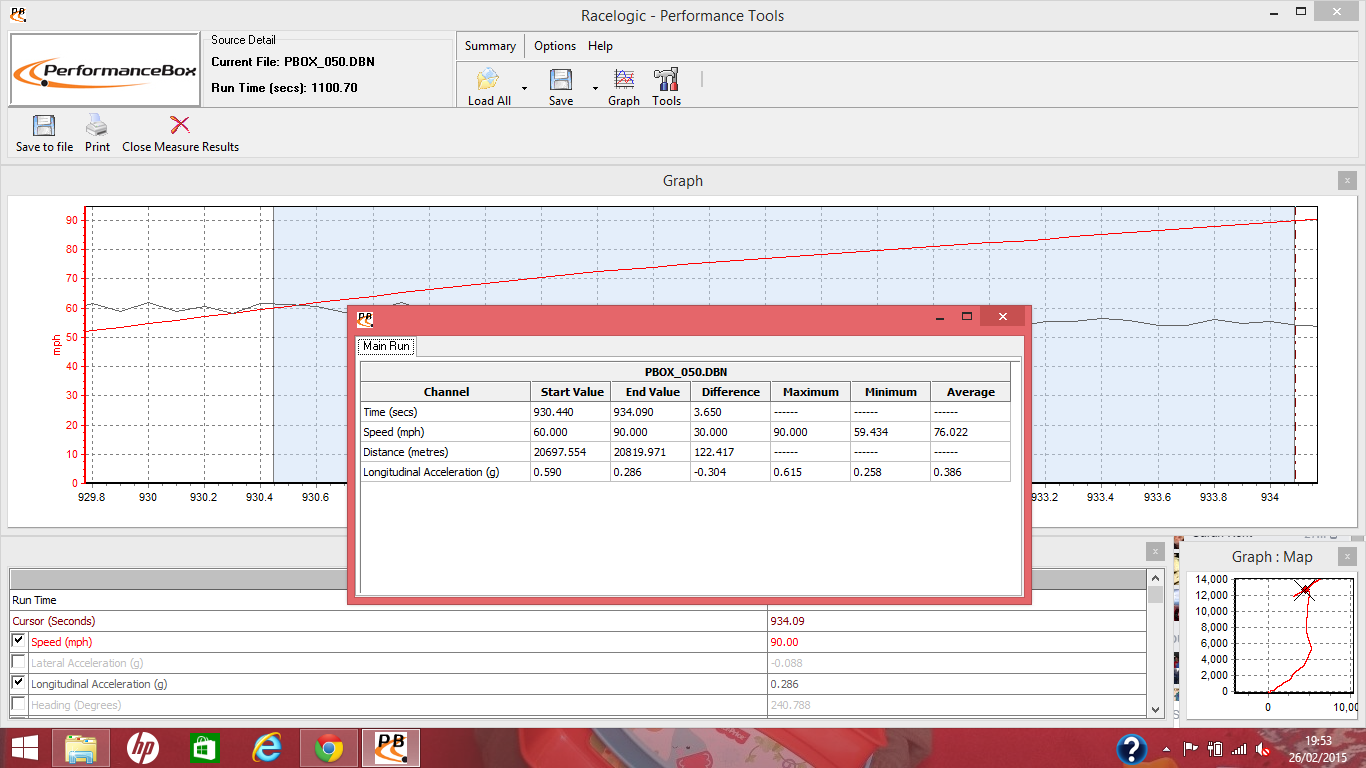The height and width of the screenshot is (768, 1366).
Task: Close the Graph panel with its x button
Action: (x=1347, y=181)
